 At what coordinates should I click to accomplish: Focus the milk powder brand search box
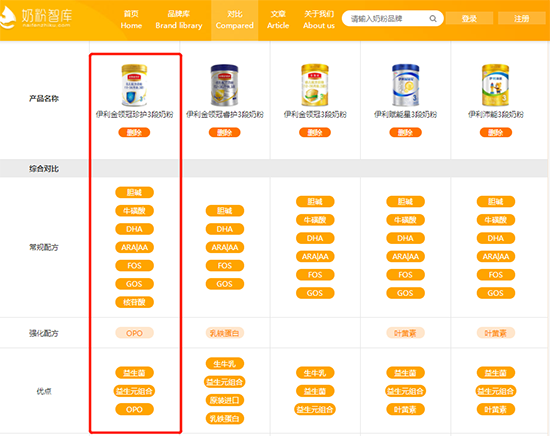[x=392, y=19]
